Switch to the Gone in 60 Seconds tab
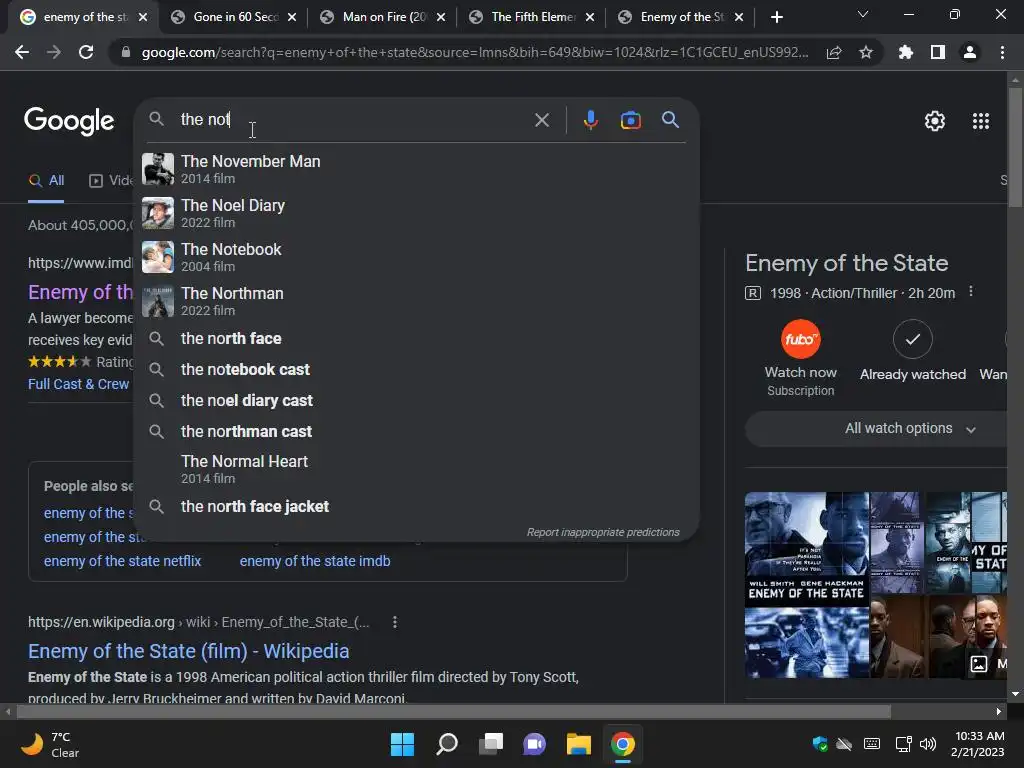Viewport: 1024px width, 768px height. (225, 17)
